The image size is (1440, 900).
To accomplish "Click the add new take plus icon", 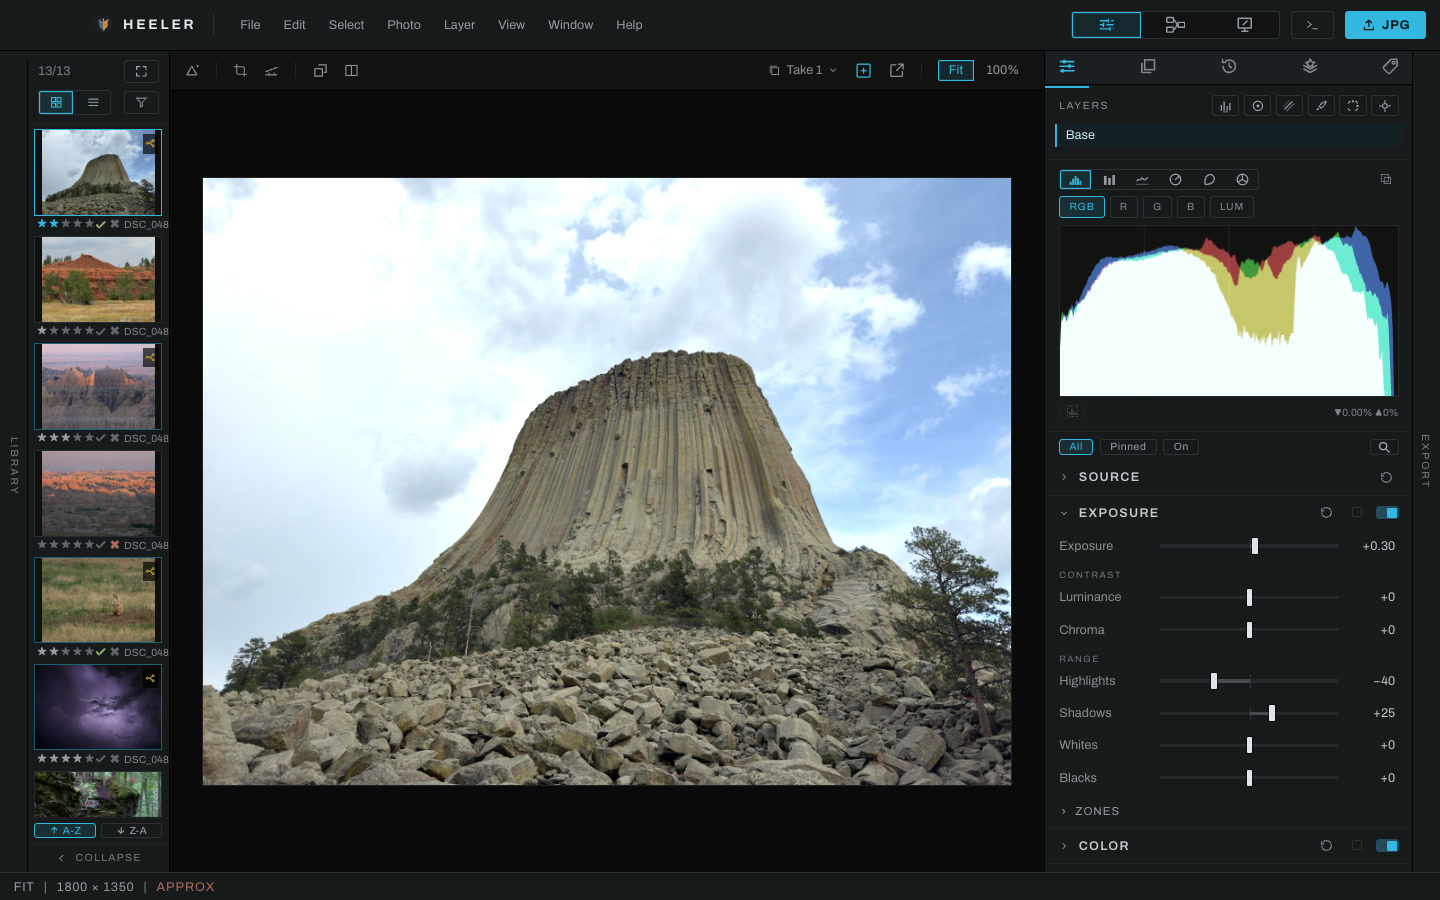I will pos(864,71).
